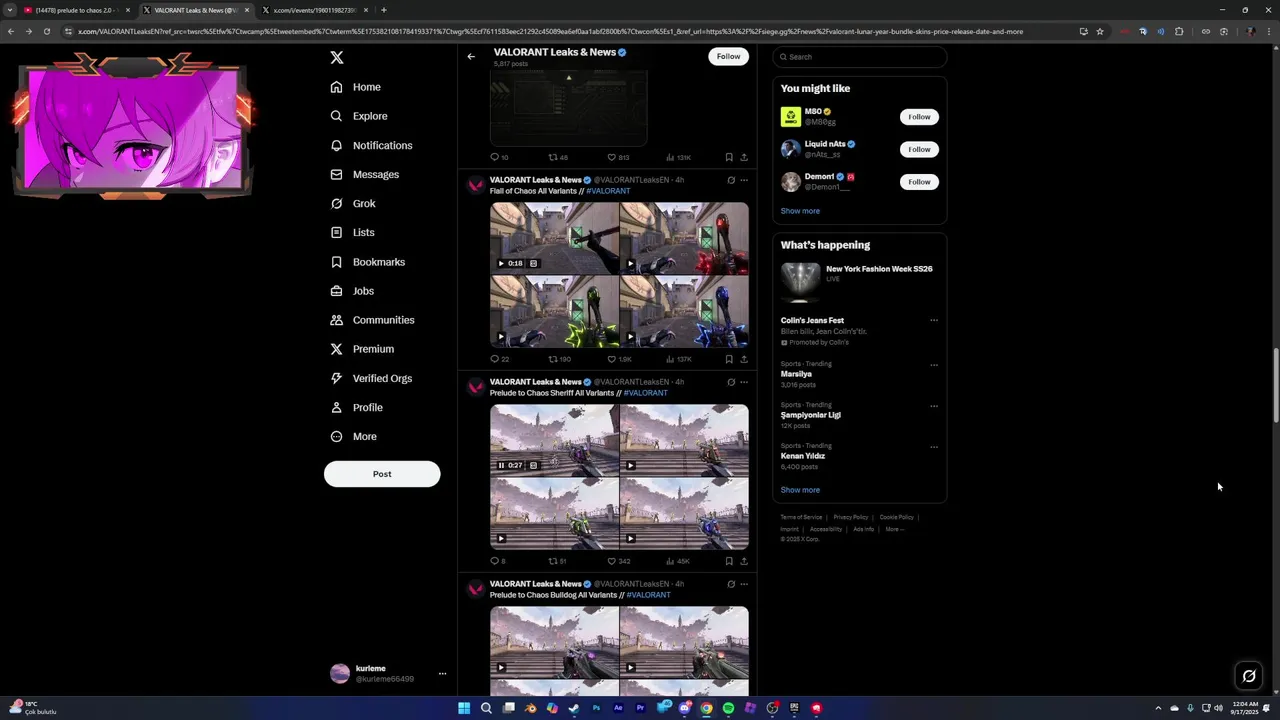Click the Post button
Screen dimensions: 1280x720
[382, 474]
